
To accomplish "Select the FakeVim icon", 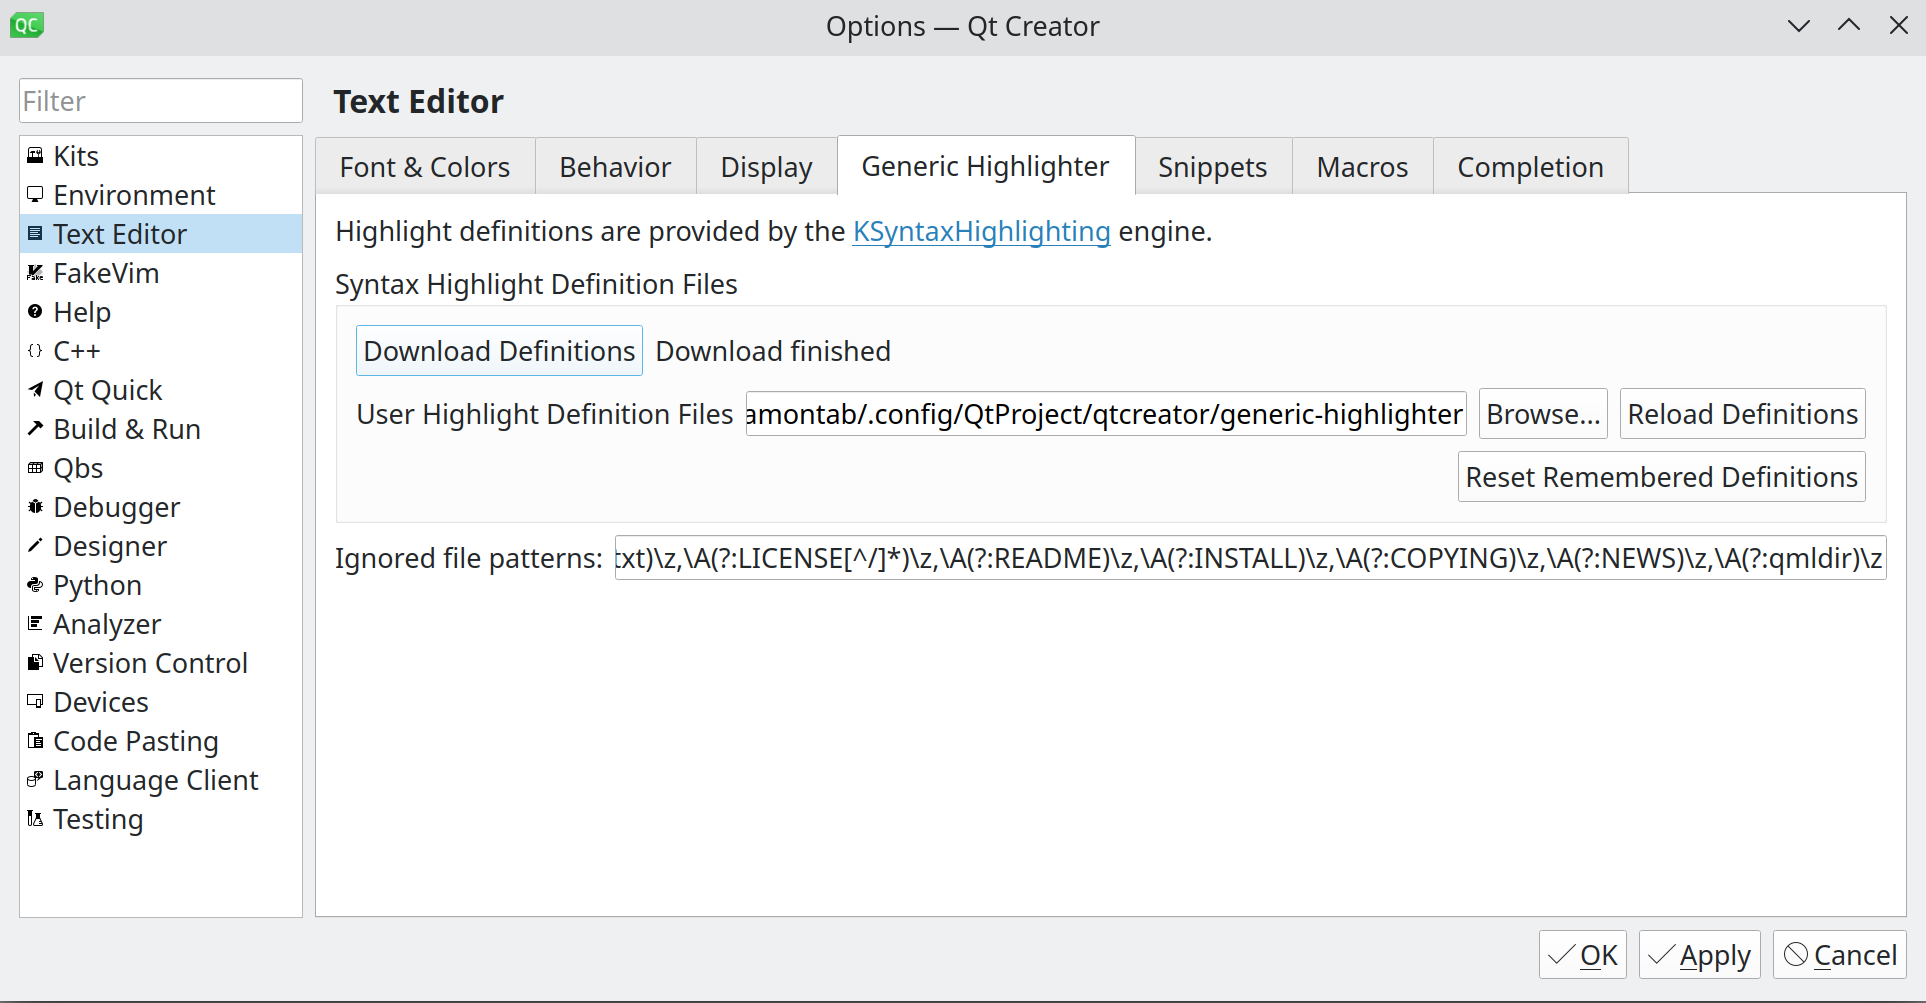I will [x=35, y=273].
